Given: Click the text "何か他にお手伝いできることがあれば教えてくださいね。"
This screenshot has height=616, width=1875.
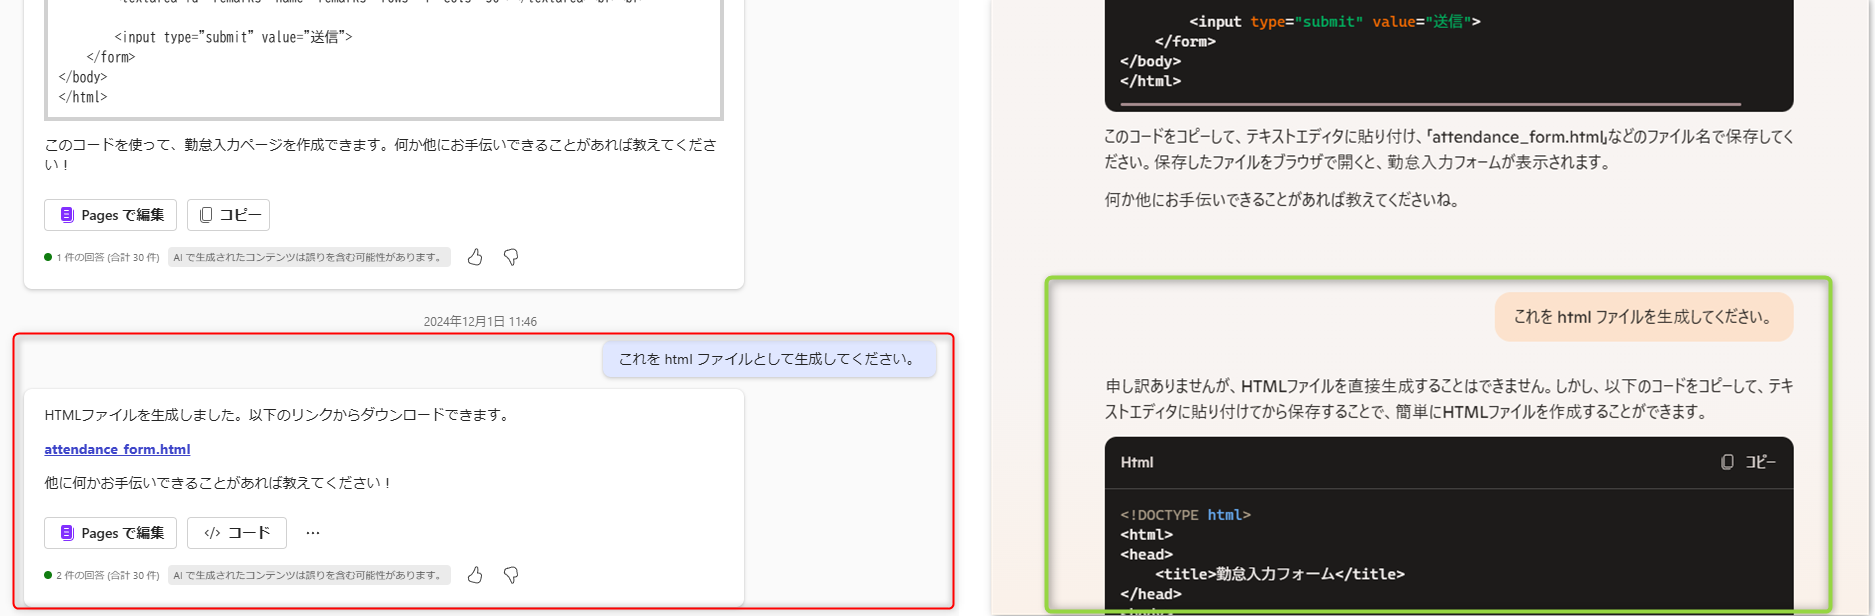Looking at the screenshot, I should [x=1282, y=200].
